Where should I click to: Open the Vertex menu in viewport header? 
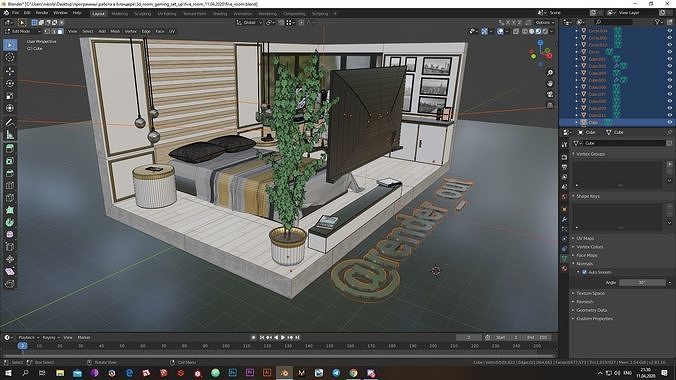click(131, 31)
